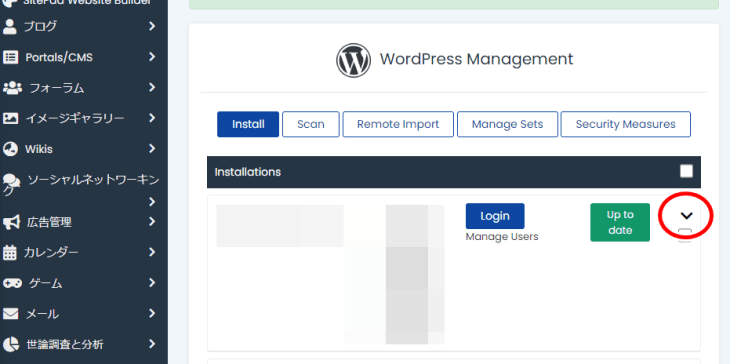The height and width of the screenshot is (364, 730).
Task: Click the blue Login button
Action: (495, 216)
